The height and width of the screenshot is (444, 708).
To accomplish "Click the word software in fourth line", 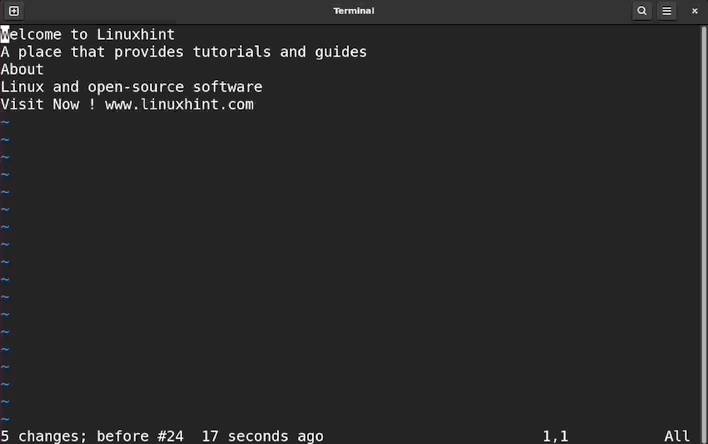I will click(227, 87).
